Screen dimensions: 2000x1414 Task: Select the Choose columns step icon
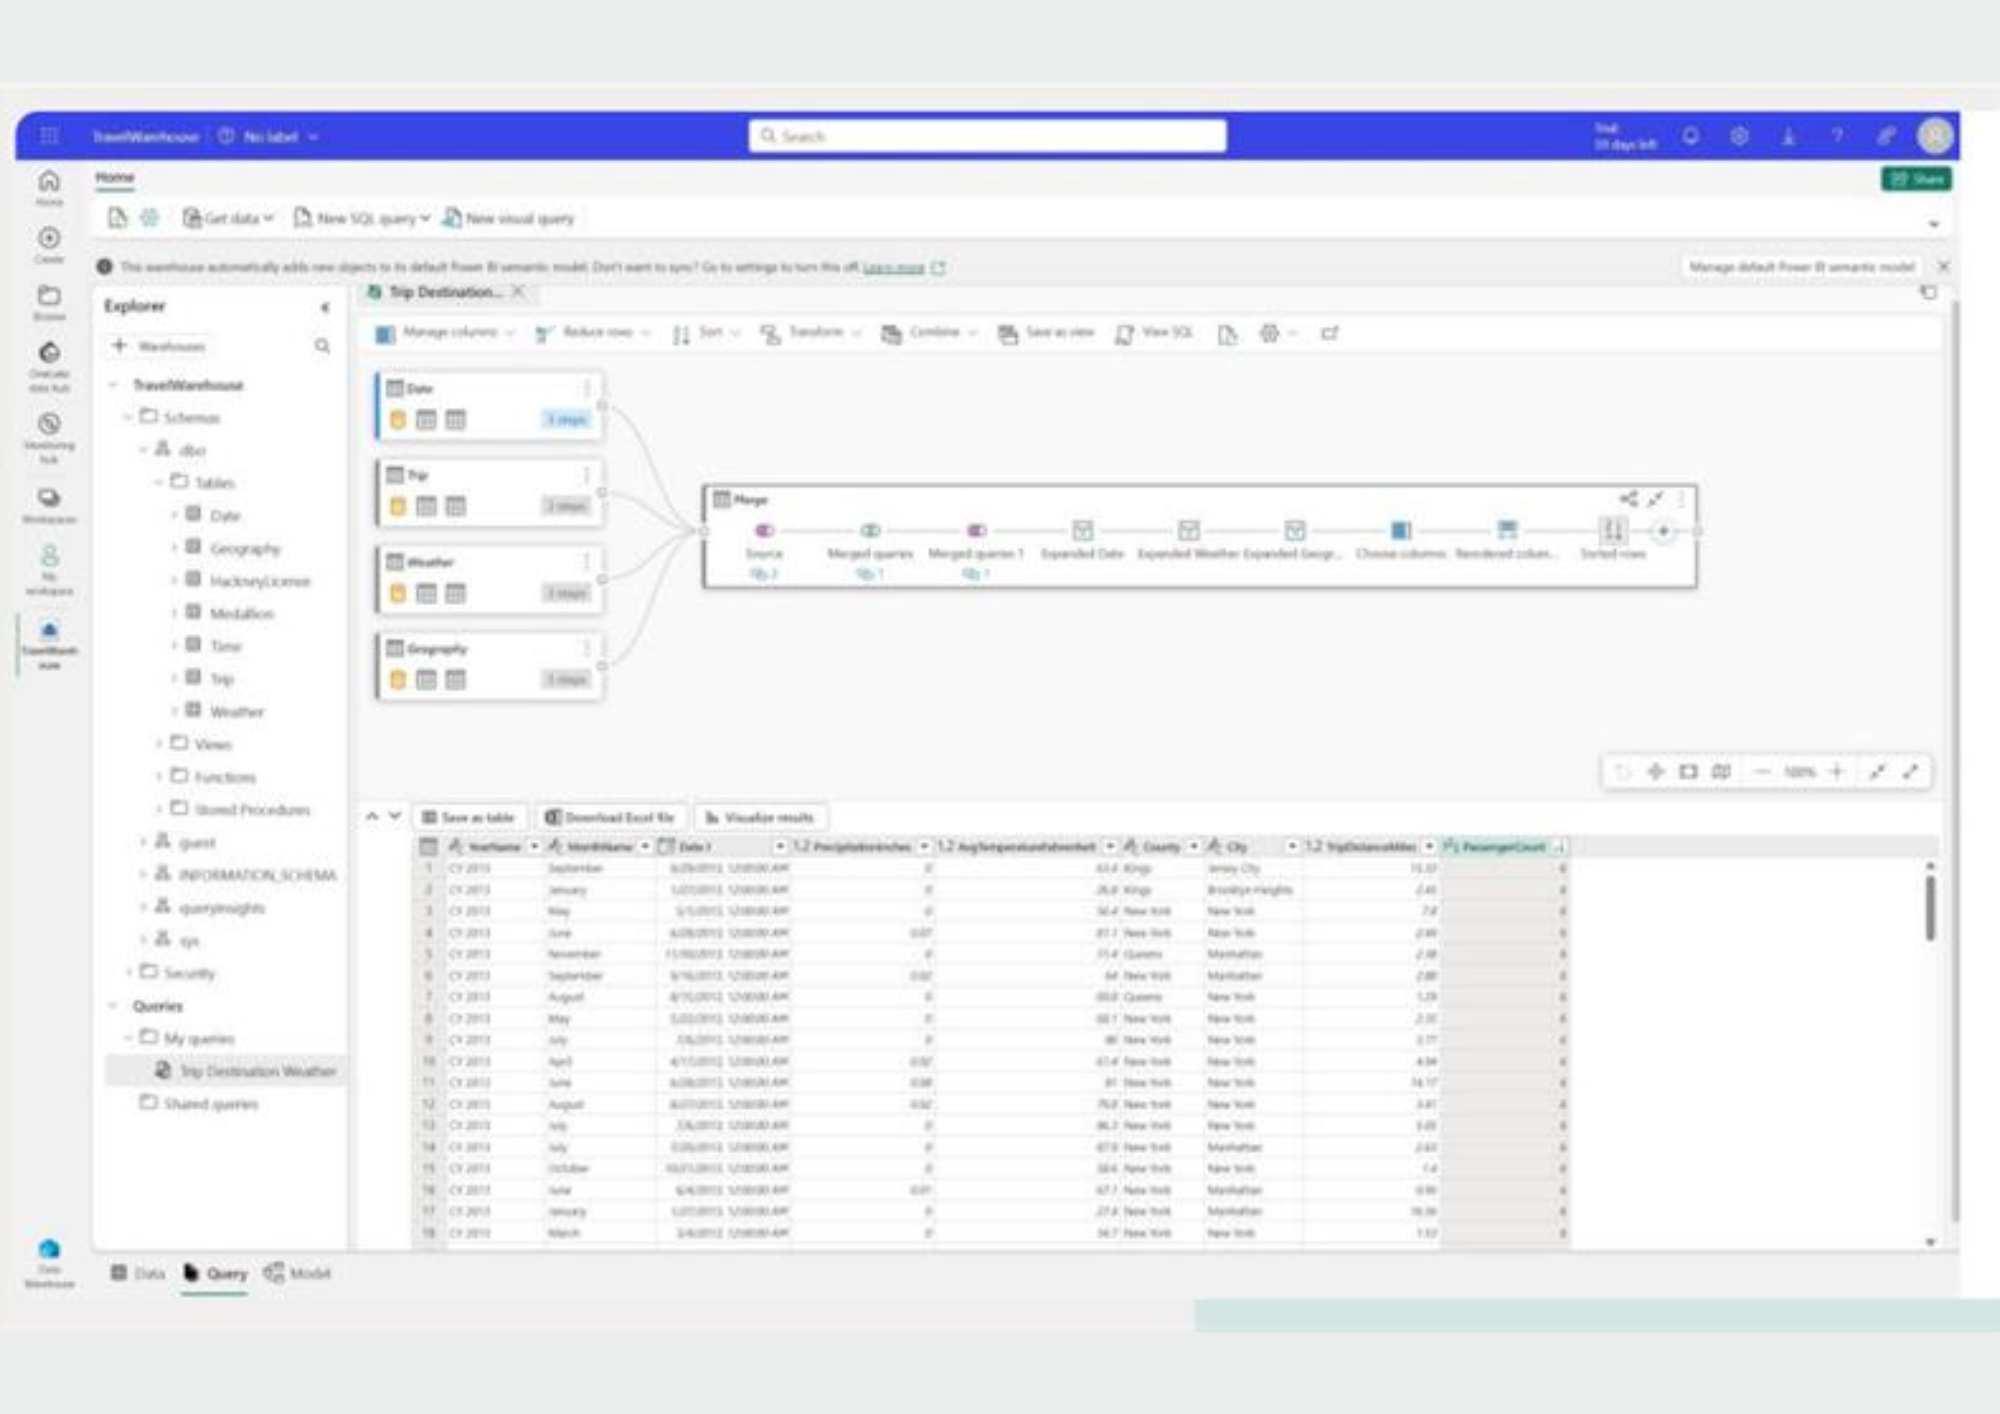[x=1400, y=531]
